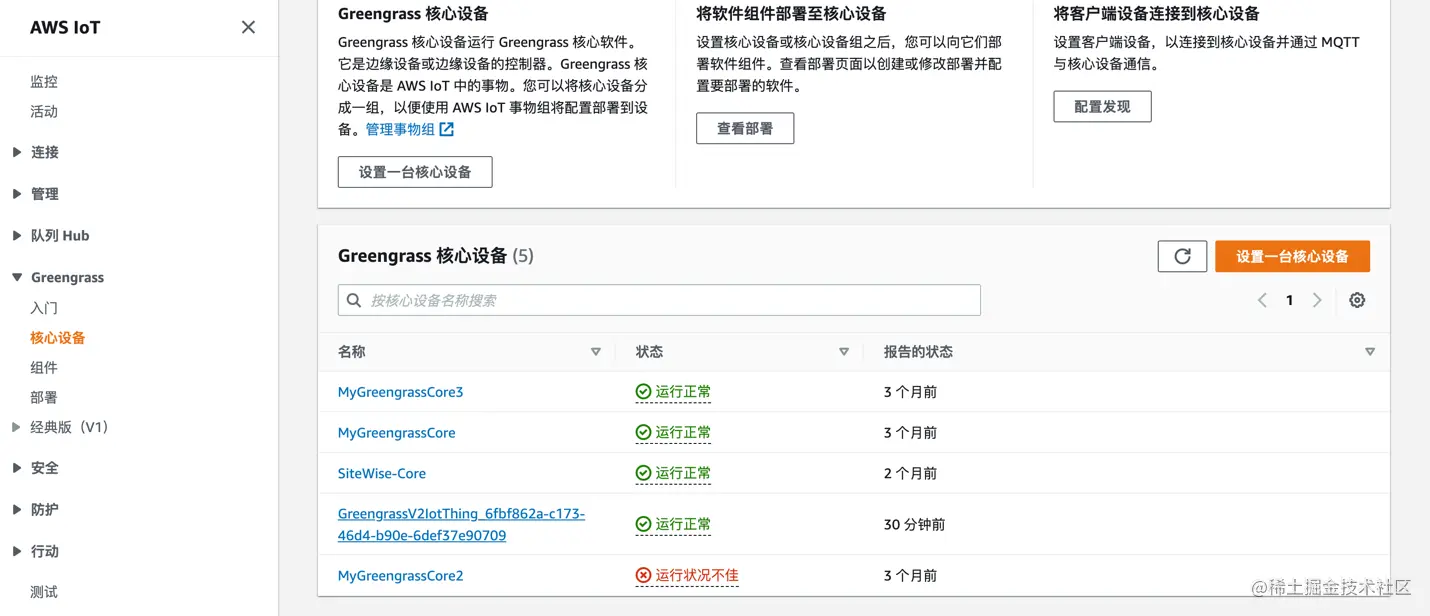Click red error icon for MyGreengrassCore2
This screenshot has width=1430, height=616.
[643, 575]
